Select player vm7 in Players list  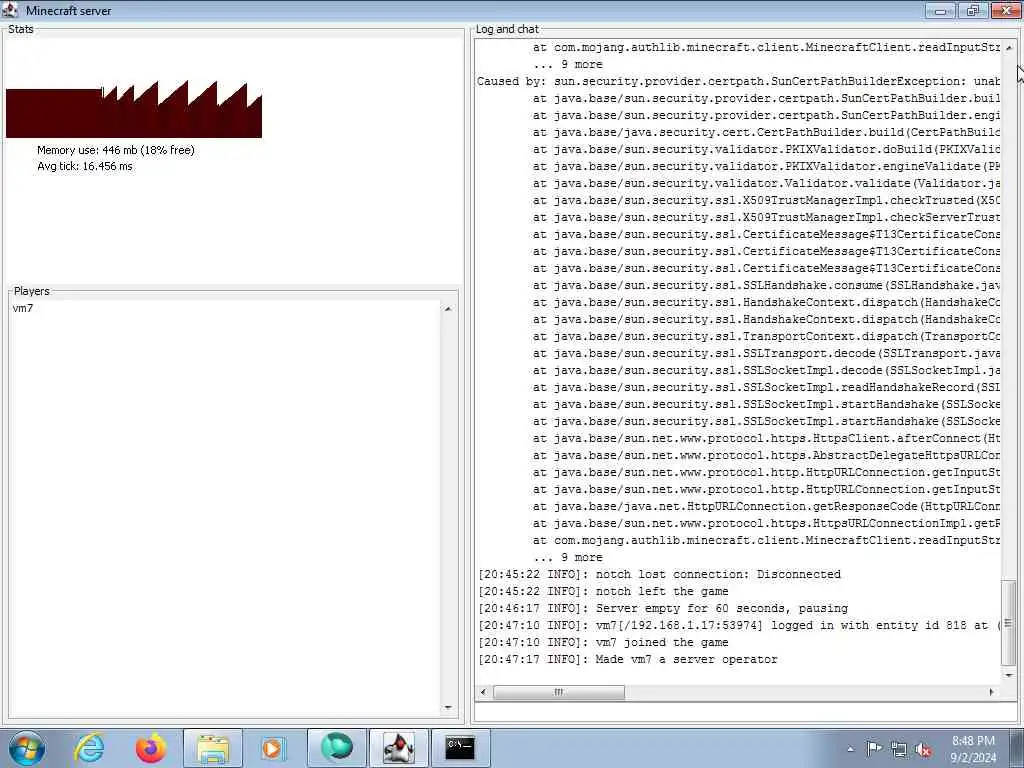pyautogui.click(x=23, y=308)
